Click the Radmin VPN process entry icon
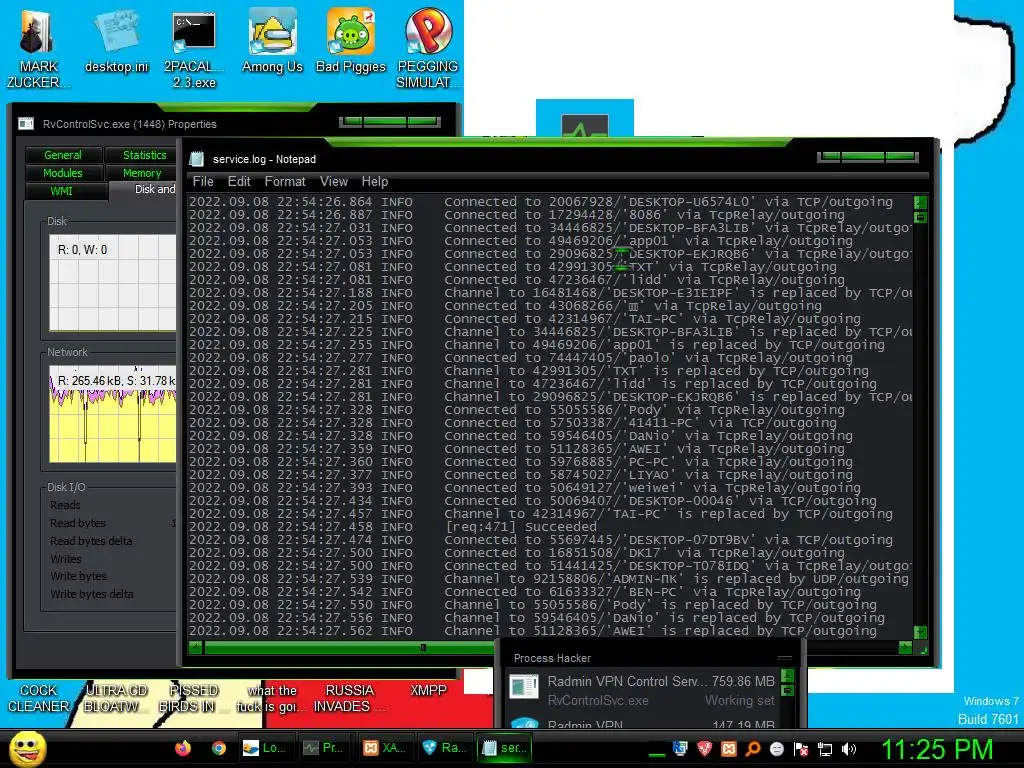This screenshot has height=768, width=1024. tap(524, 724)
